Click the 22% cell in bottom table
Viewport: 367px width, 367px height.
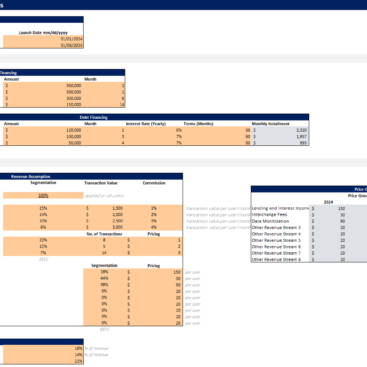click(43, 361)
